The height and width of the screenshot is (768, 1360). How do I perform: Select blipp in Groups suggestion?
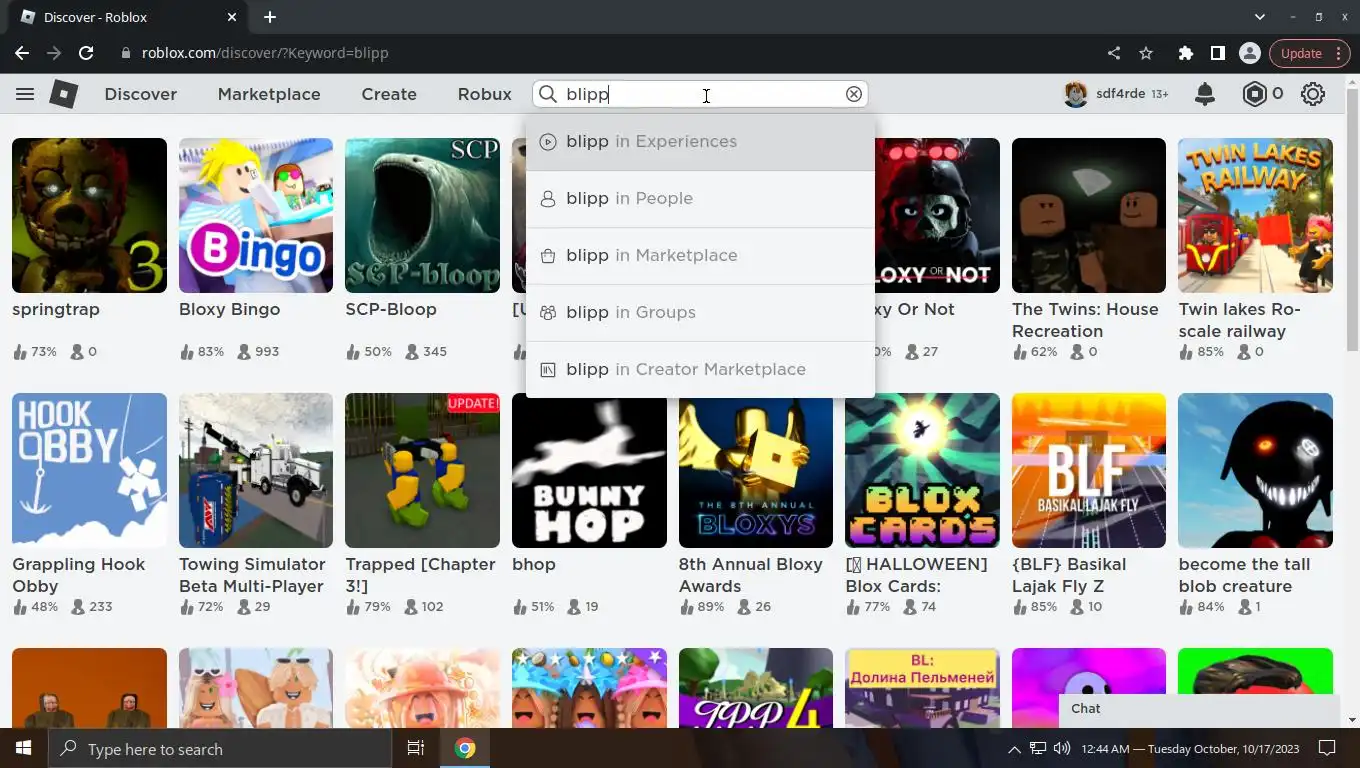pos(700,313)
